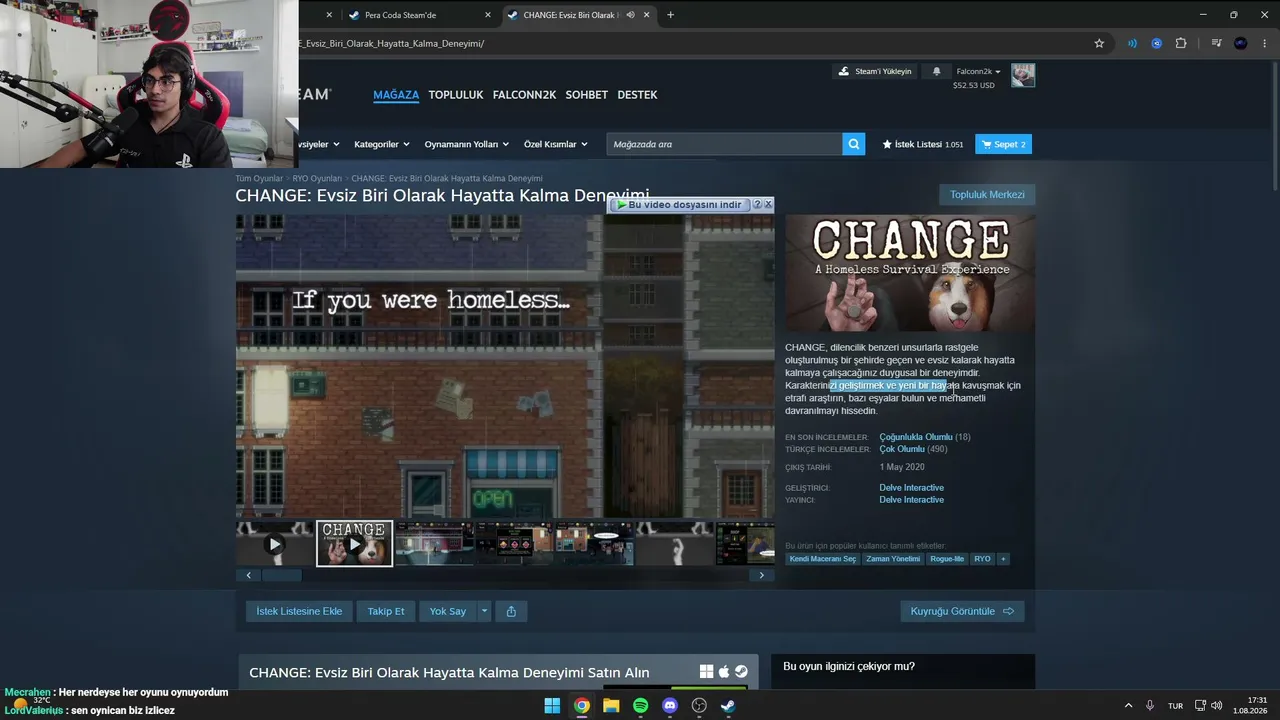Expand more tags with the plus button
The image size is (1280, 720).
[1003, 559]
